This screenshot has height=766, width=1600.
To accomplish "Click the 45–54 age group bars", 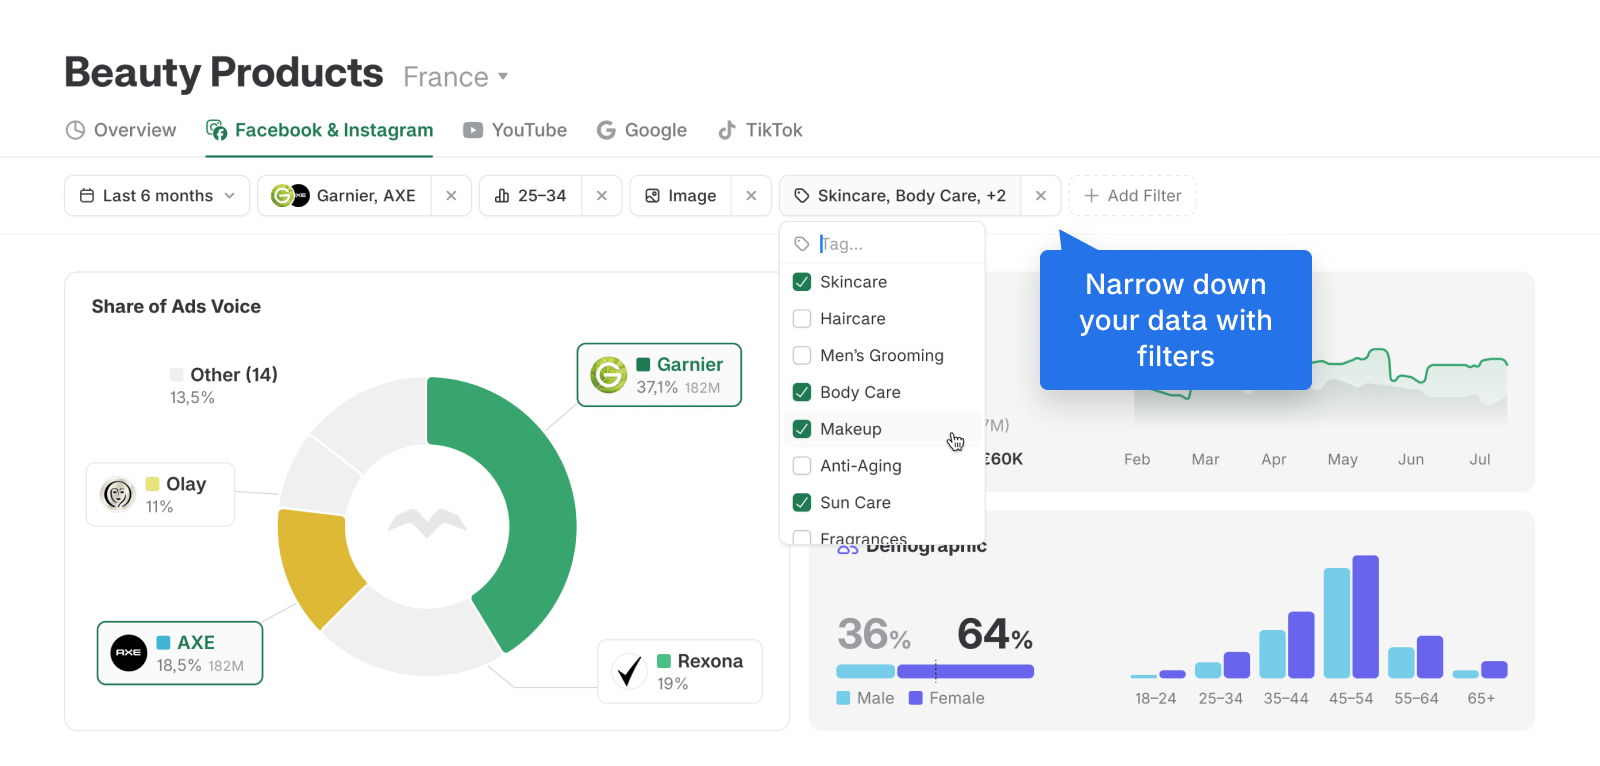I will coord(1351,617).
